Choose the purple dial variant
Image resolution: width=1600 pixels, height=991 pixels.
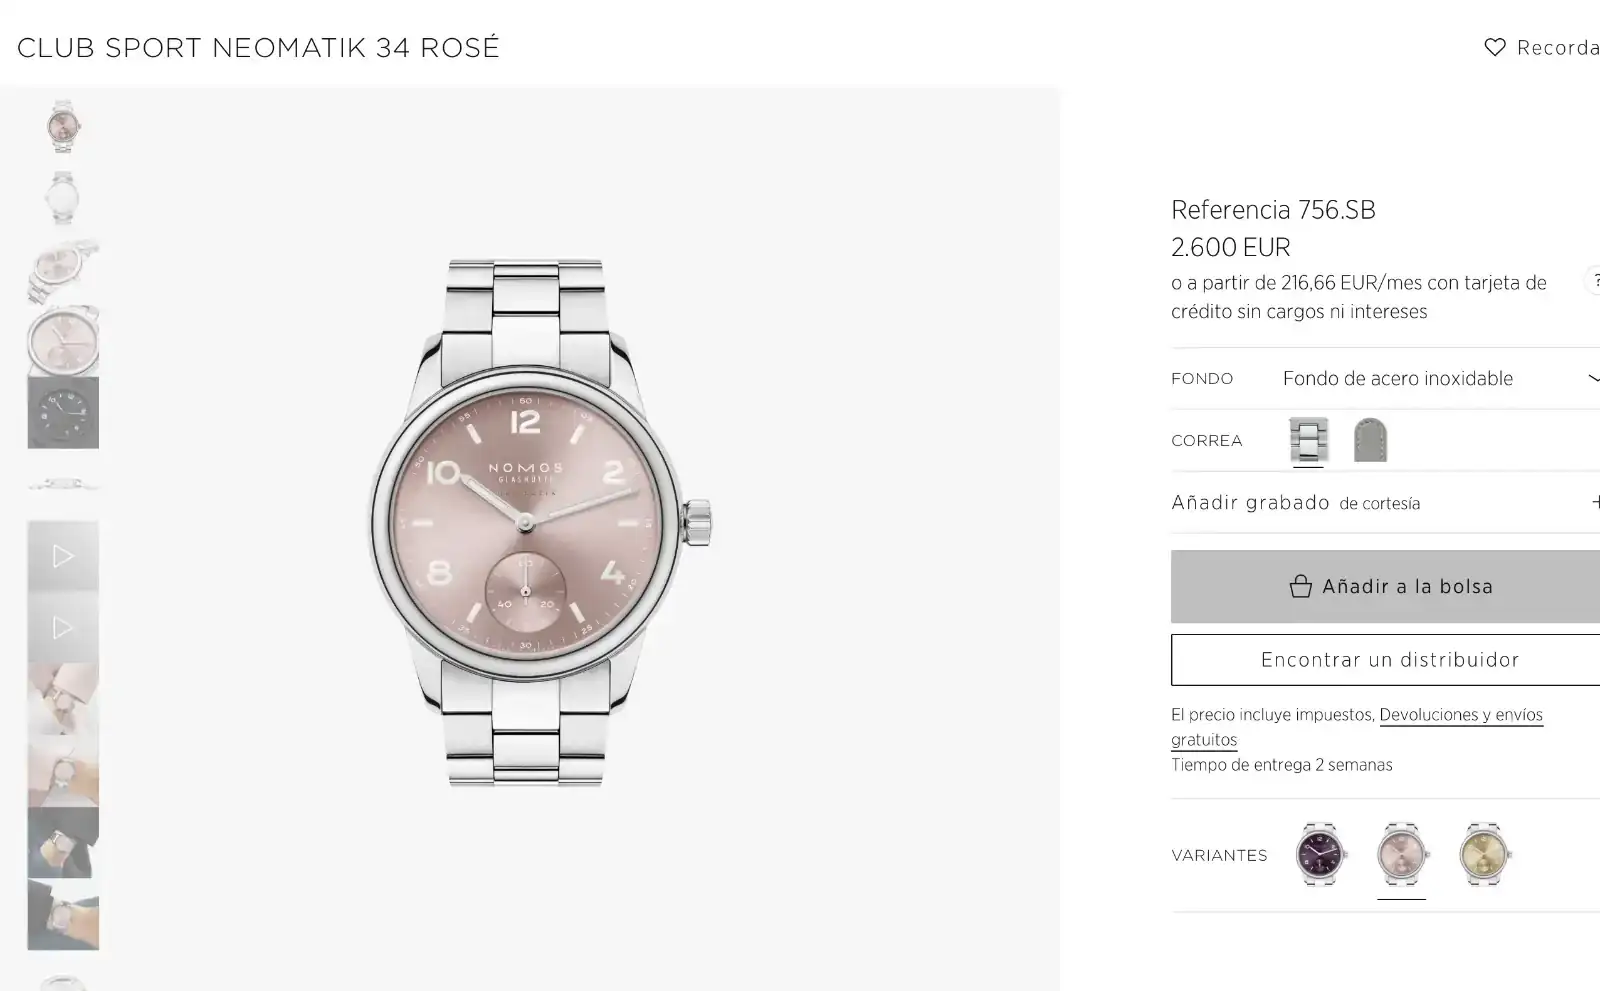tap(1321, 855)
